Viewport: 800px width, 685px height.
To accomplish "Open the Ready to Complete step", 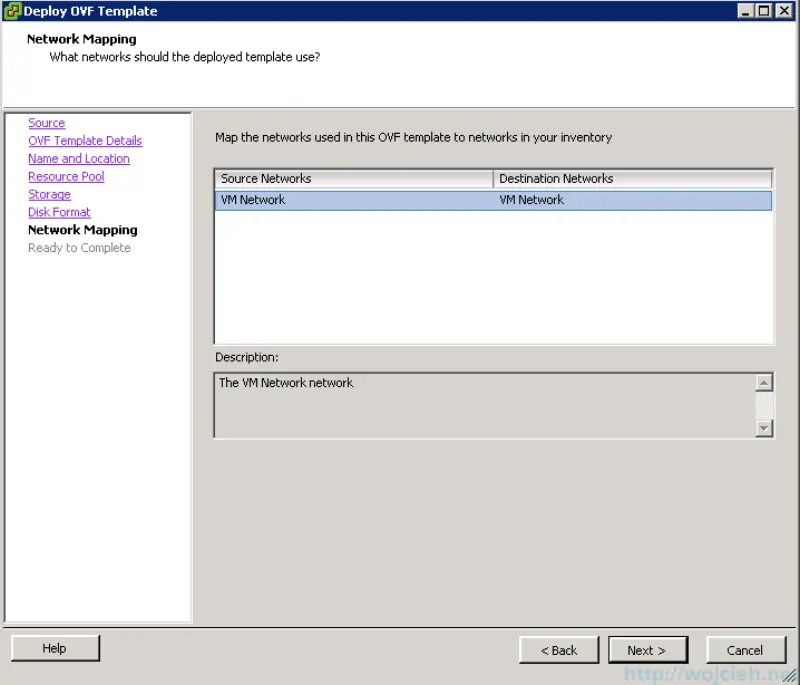I will tap(79, 247).
